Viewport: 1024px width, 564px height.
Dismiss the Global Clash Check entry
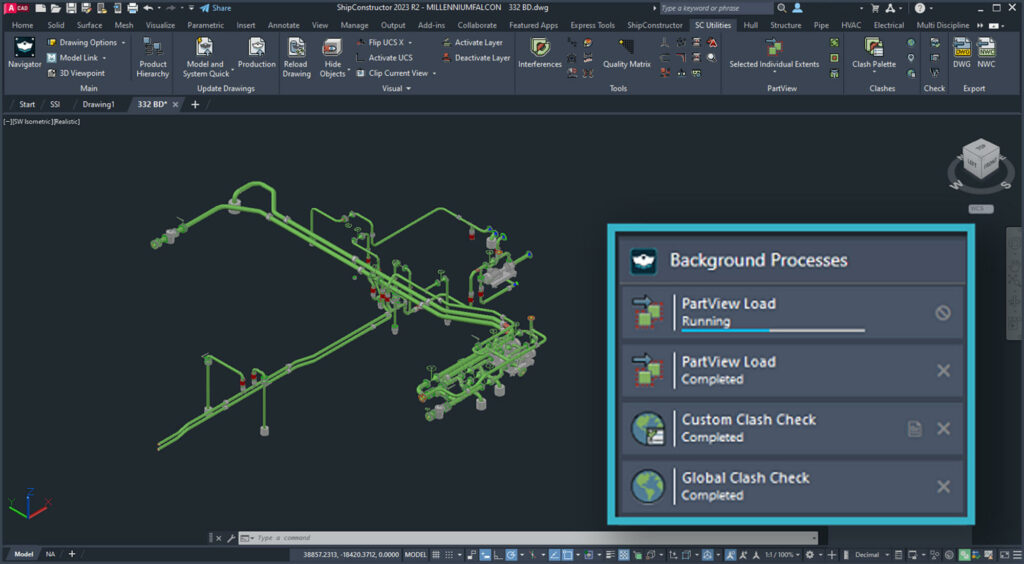(944, 486)
